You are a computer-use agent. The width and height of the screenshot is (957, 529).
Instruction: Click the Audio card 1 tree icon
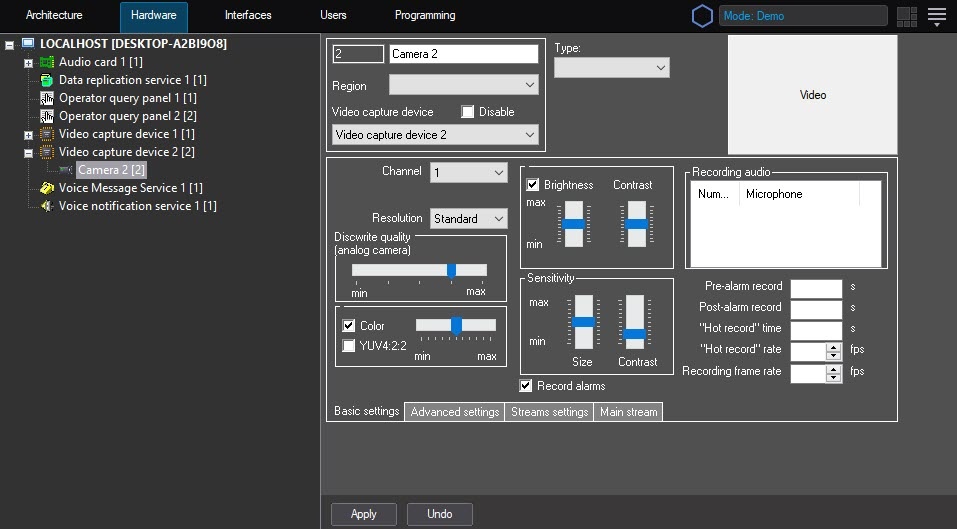(47, 62)
